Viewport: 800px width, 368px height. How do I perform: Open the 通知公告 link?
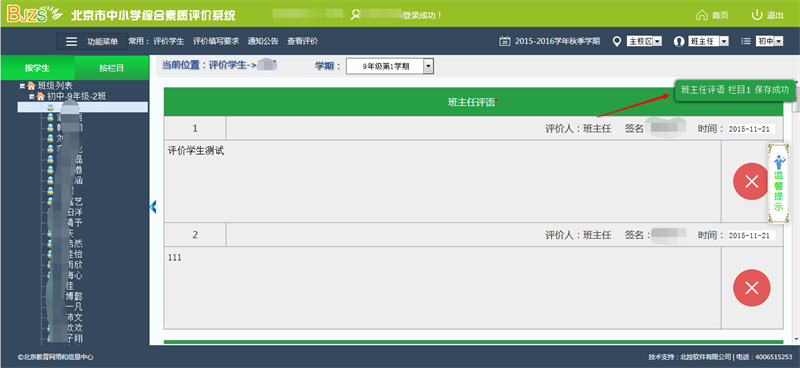[x=263, y=41]
